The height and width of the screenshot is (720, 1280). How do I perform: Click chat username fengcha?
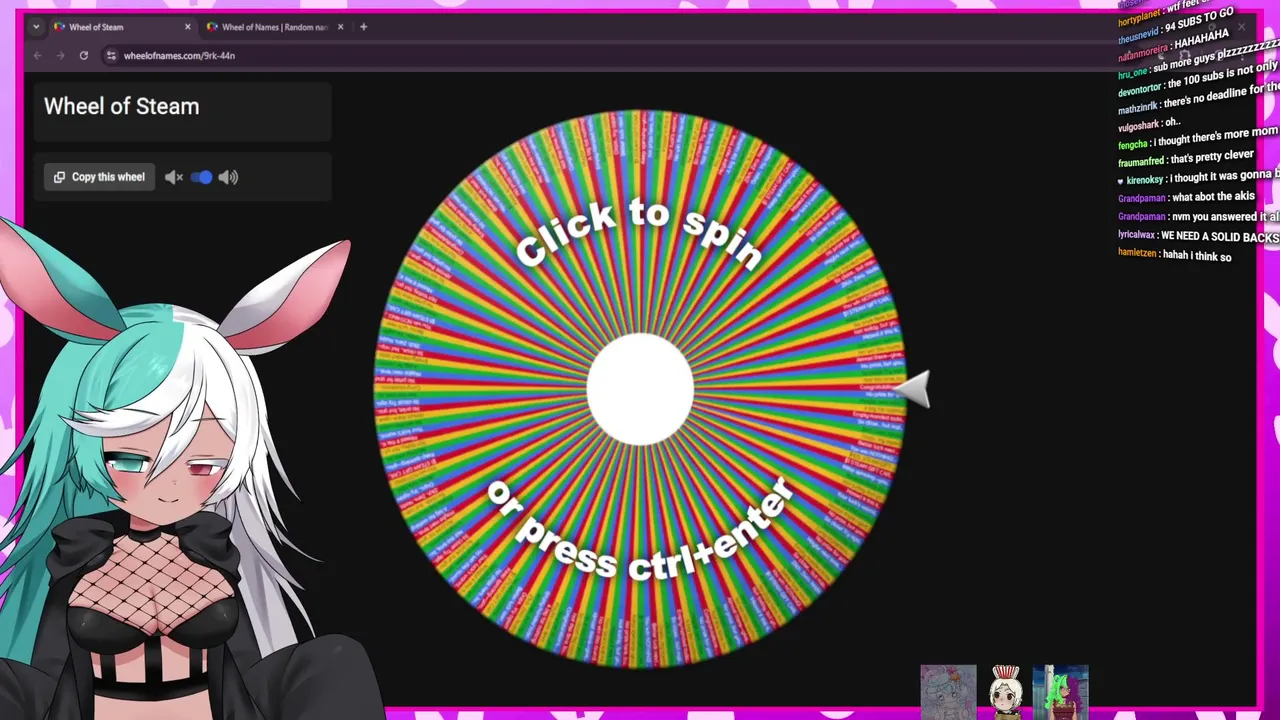coord(1133,144)
